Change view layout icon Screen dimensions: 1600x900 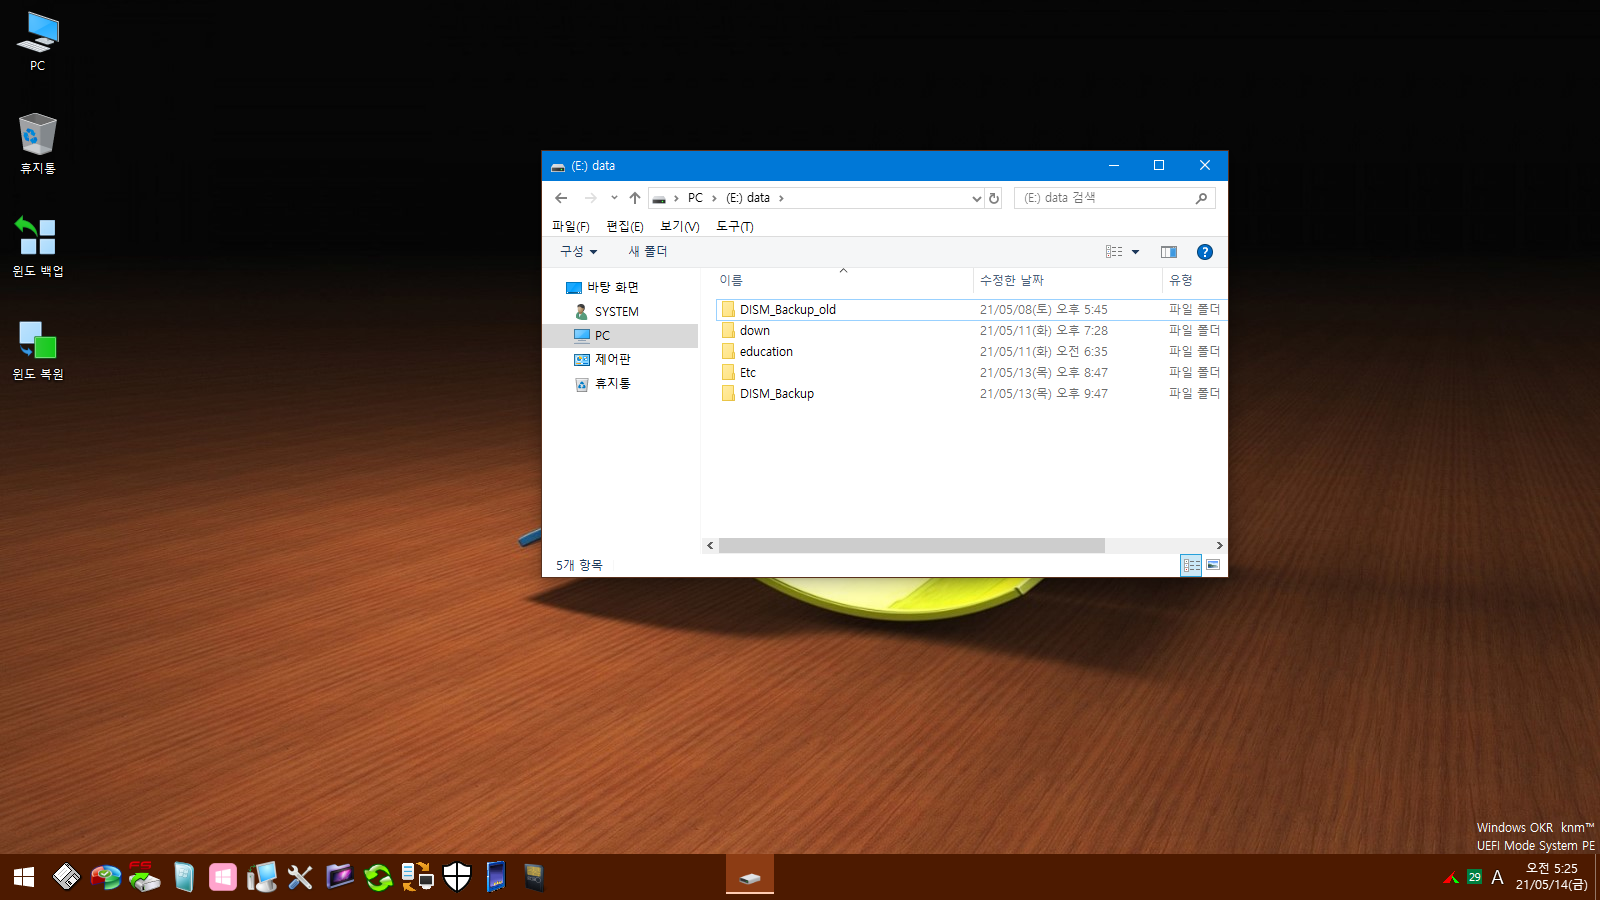tap(1114, 252)
